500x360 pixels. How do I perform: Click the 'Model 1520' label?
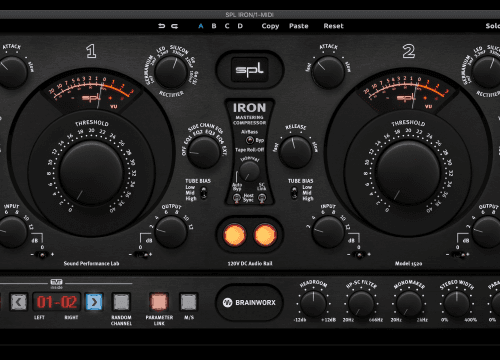[408, 264]
